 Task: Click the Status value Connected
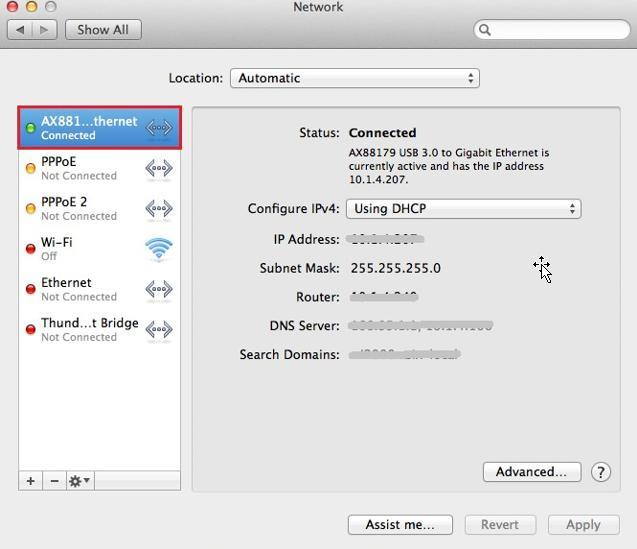point(382,133)
